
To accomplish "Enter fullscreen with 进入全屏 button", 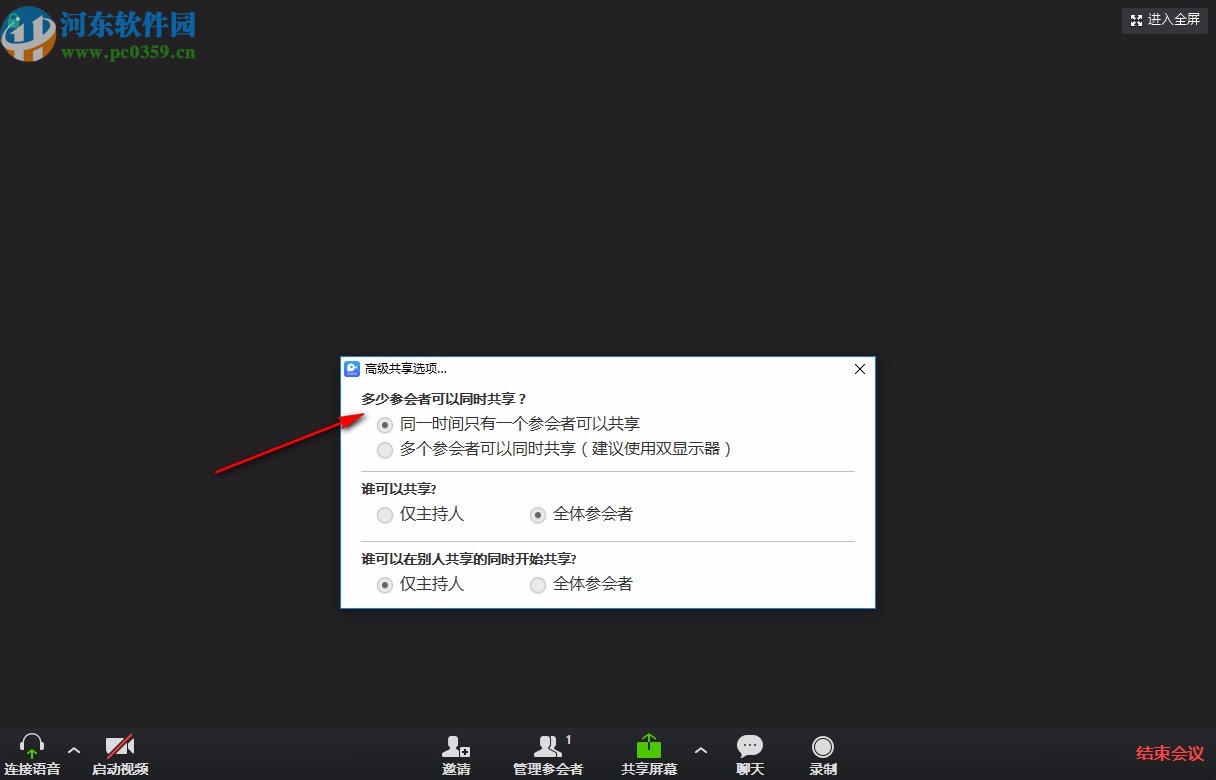I will [1164, 20].
